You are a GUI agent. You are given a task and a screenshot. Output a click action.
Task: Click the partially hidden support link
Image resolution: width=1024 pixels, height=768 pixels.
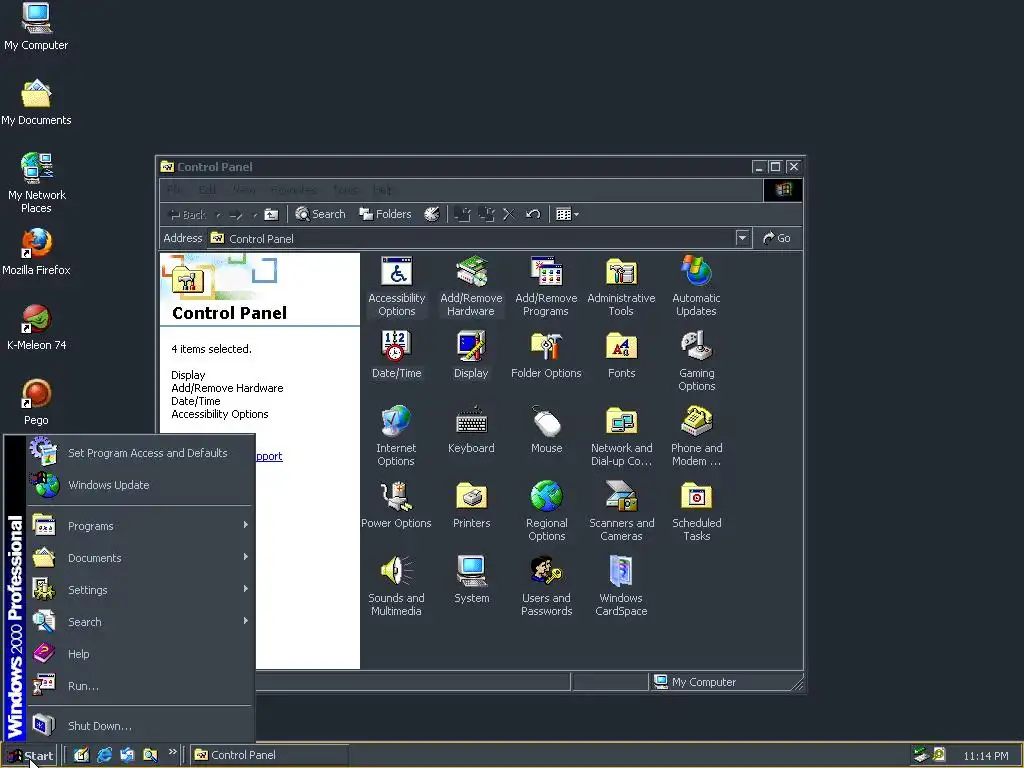[x=269, y=456]
